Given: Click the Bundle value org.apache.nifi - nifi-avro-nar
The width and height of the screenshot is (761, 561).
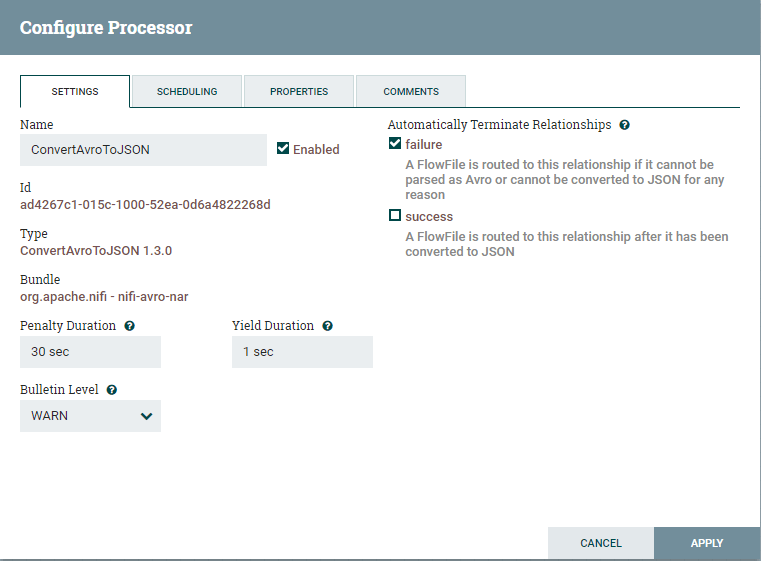Looking at the screenshot, I should (x=104, y=297).
